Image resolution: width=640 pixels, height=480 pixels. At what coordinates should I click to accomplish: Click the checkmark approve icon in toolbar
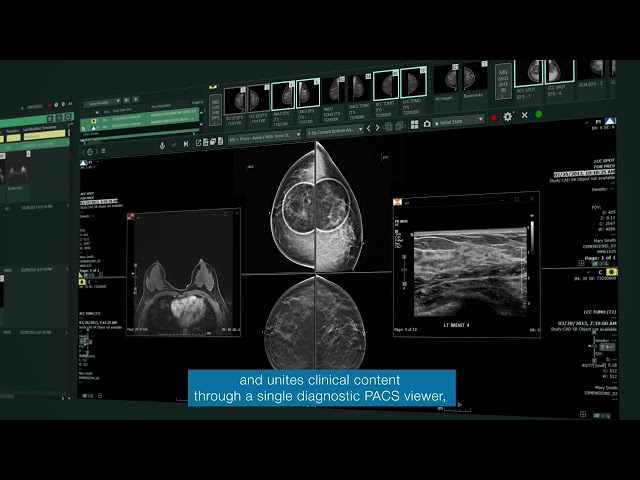click(174, 144)
